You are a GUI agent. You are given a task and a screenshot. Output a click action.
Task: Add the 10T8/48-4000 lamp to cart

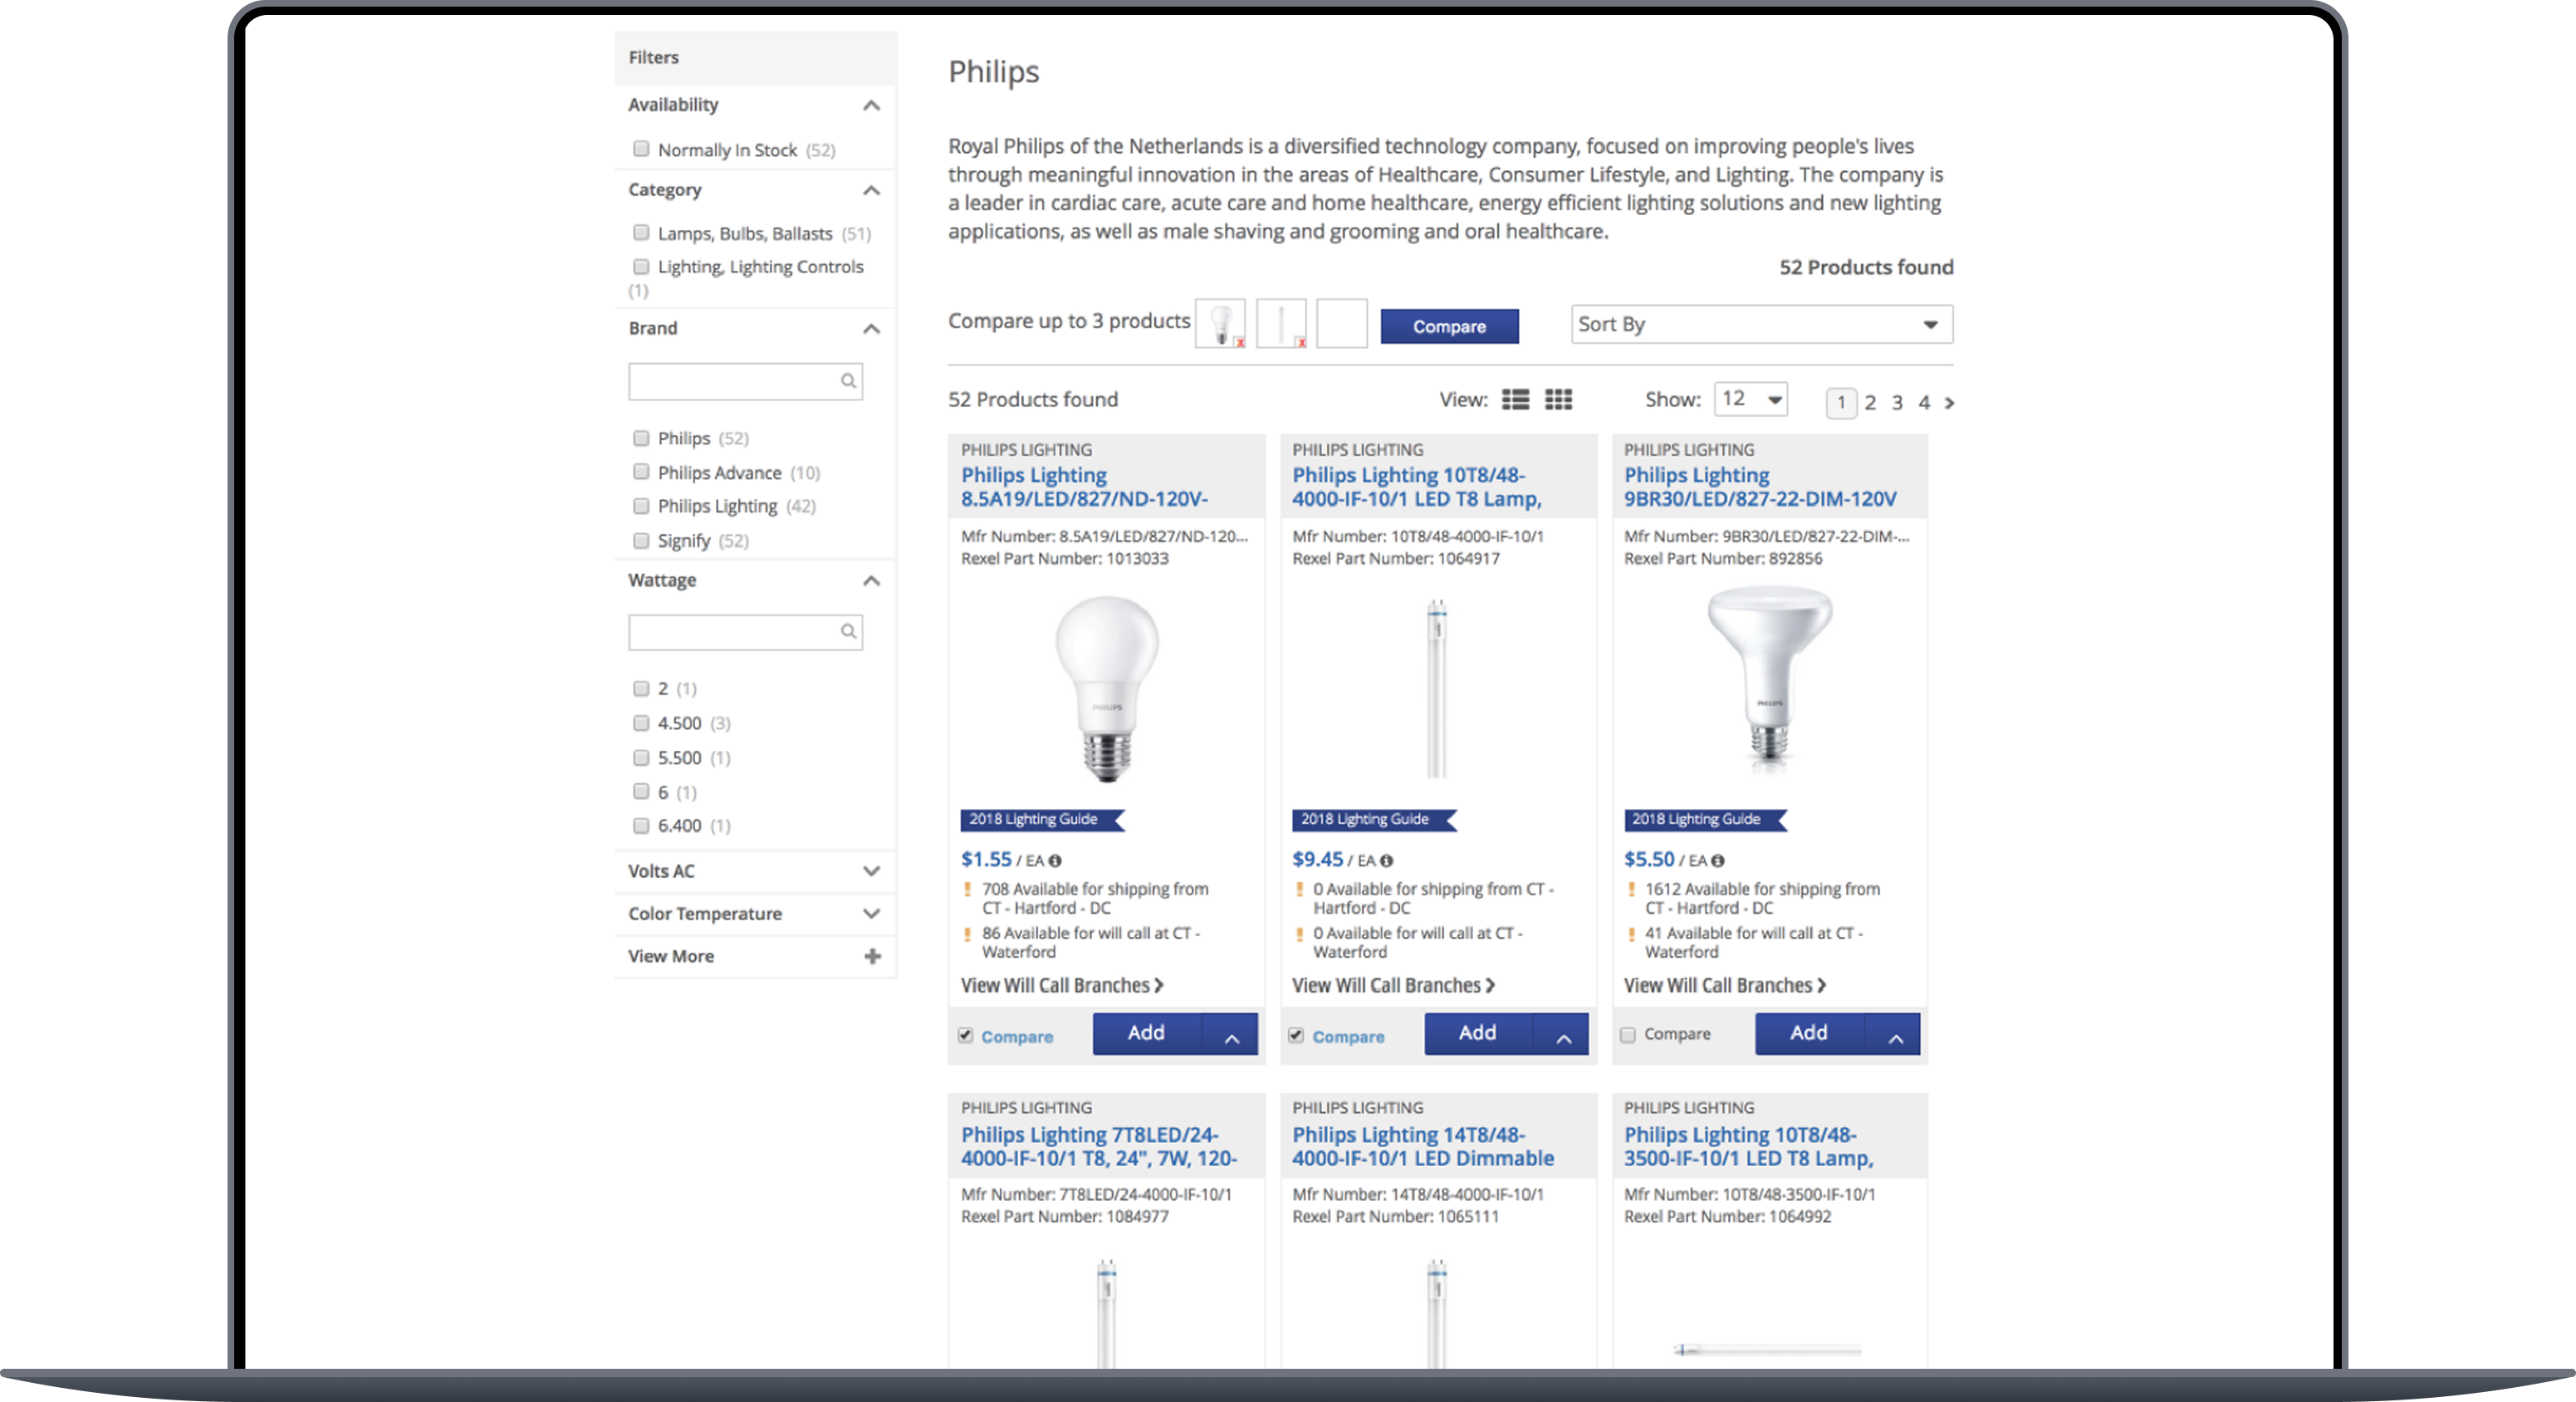(1478, 1034)
